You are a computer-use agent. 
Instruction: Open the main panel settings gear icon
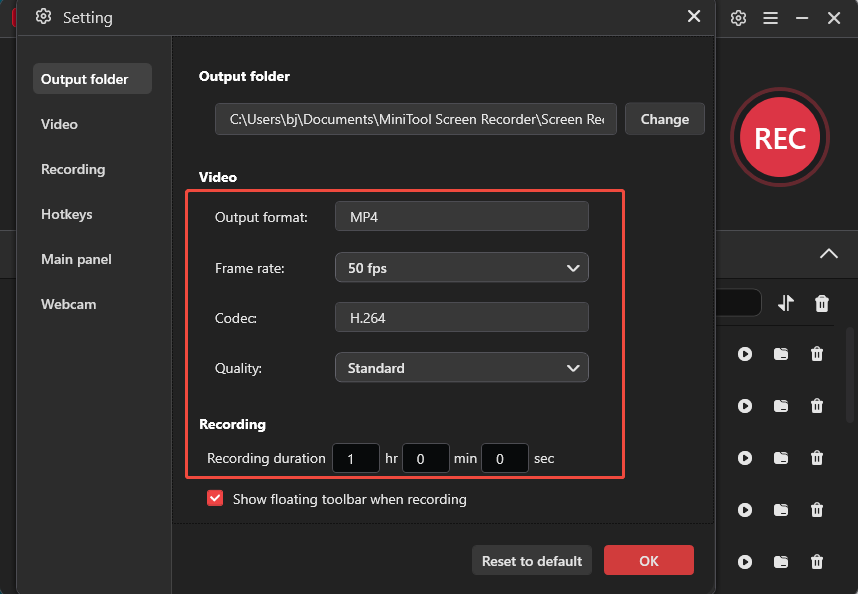(738, 18)
